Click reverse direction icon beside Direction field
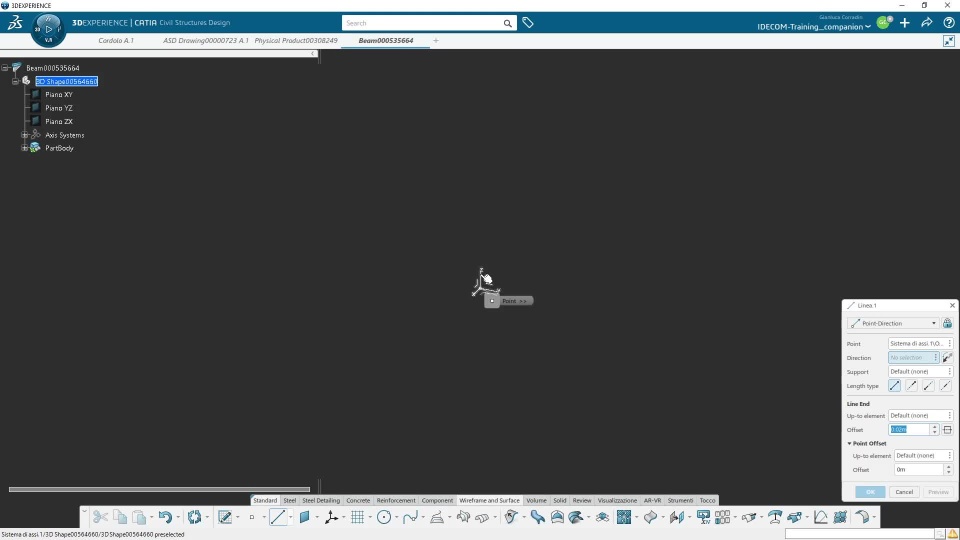 coord(947,358)
